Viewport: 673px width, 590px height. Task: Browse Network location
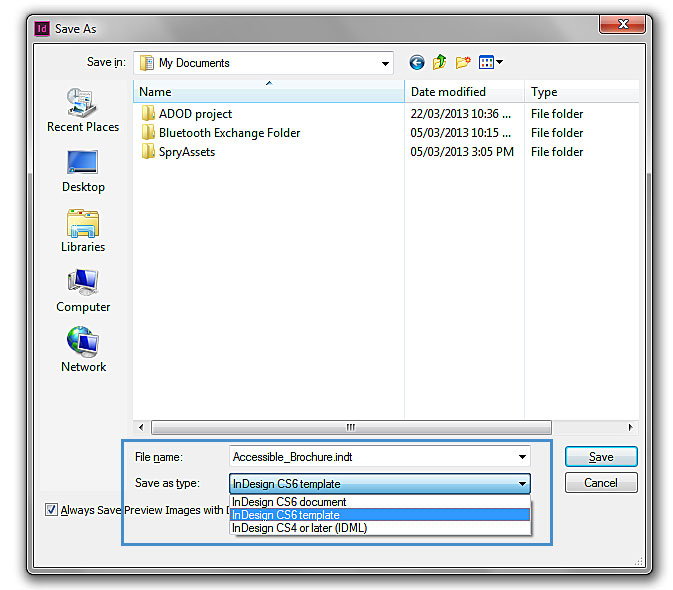pos(83,350)
